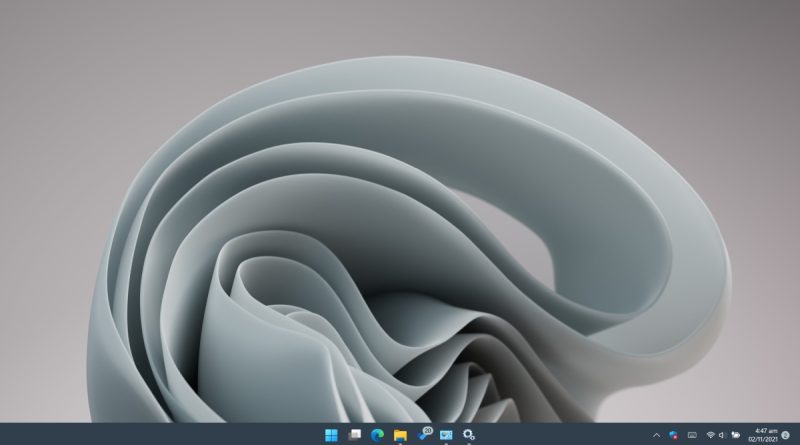
Task: Launch Microsoft Edge from the taskbar
Action: [378, 435]
